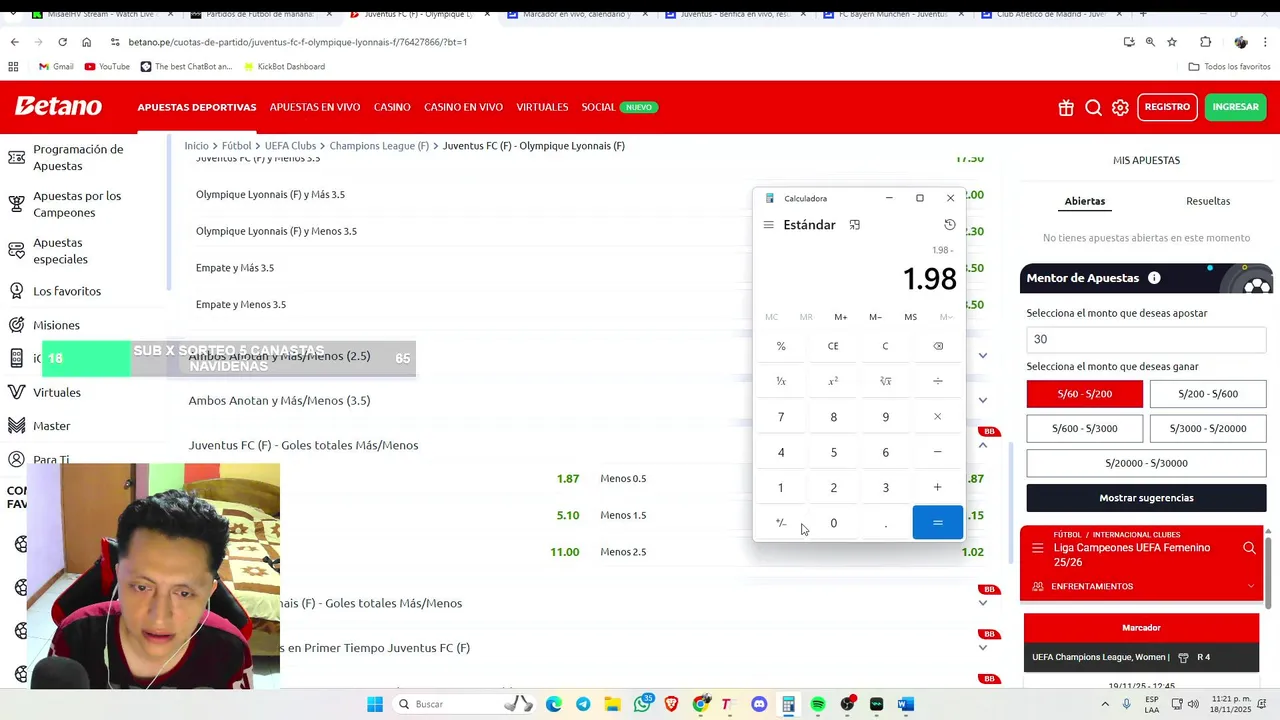Toggle Calculator keep-on-top mode icon

(x=855, y=225)
